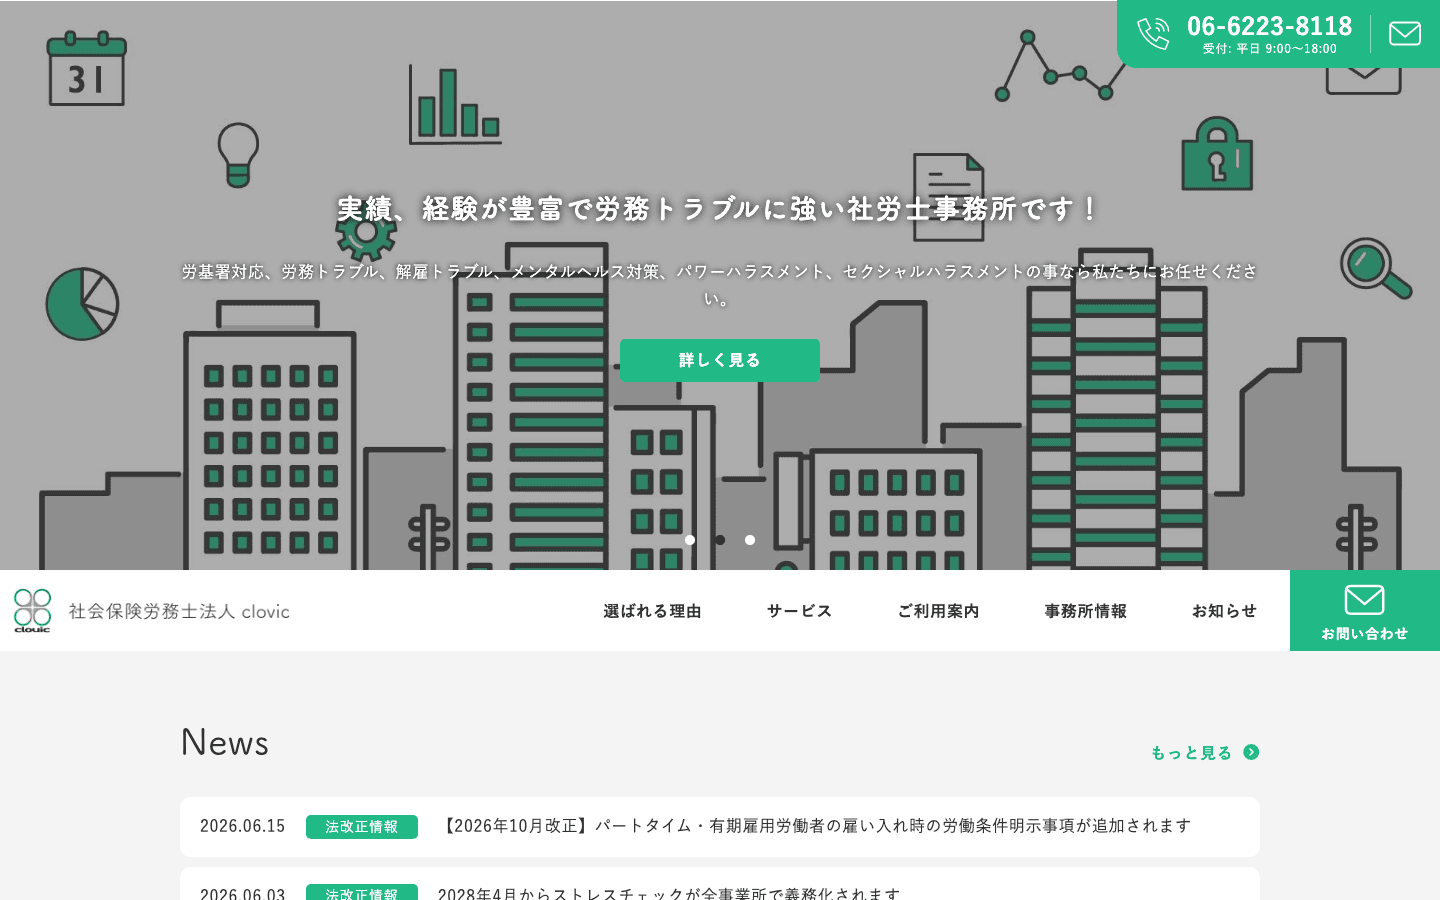Click the hero headline 実績、経験が豊富

click(x=720, y=209)
